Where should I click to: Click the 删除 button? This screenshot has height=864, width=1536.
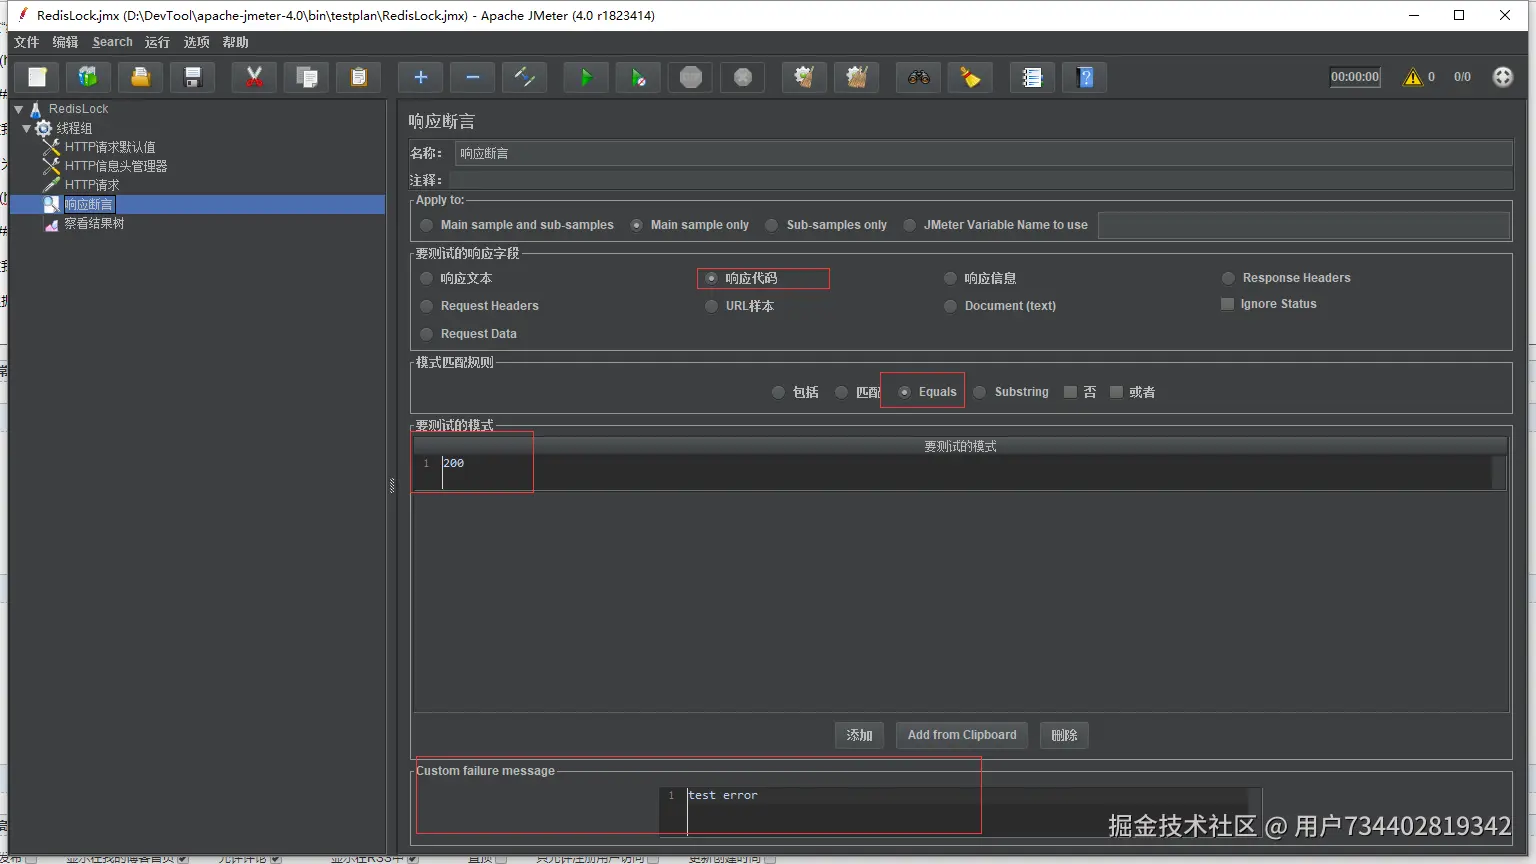pos(1064,735)
